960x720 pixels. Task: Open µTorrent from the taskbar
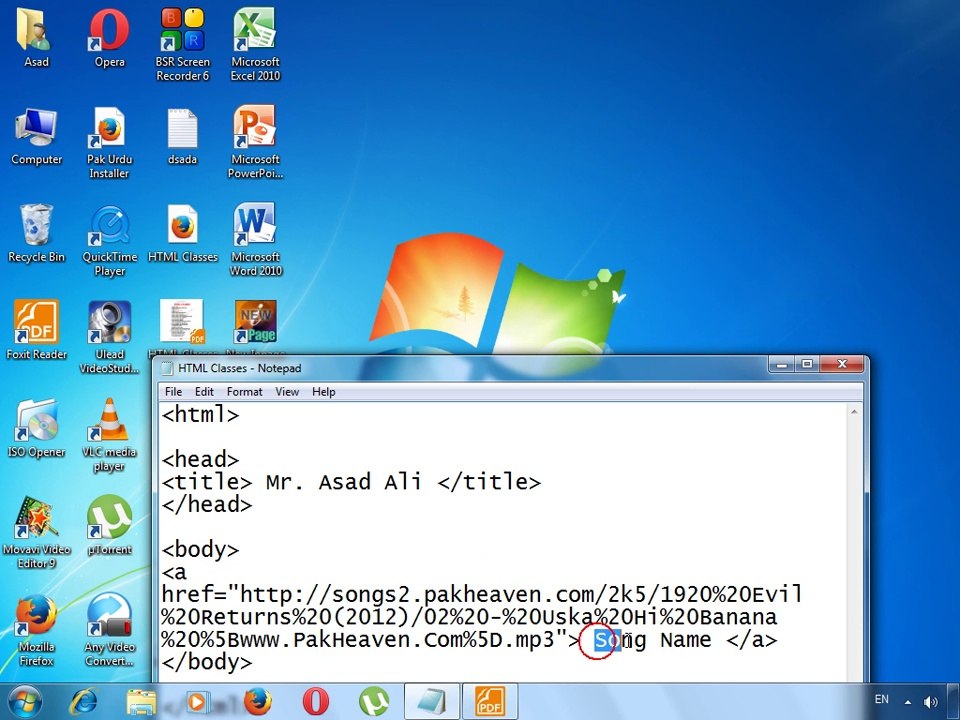pyautogui.click(x=374, y=702)
